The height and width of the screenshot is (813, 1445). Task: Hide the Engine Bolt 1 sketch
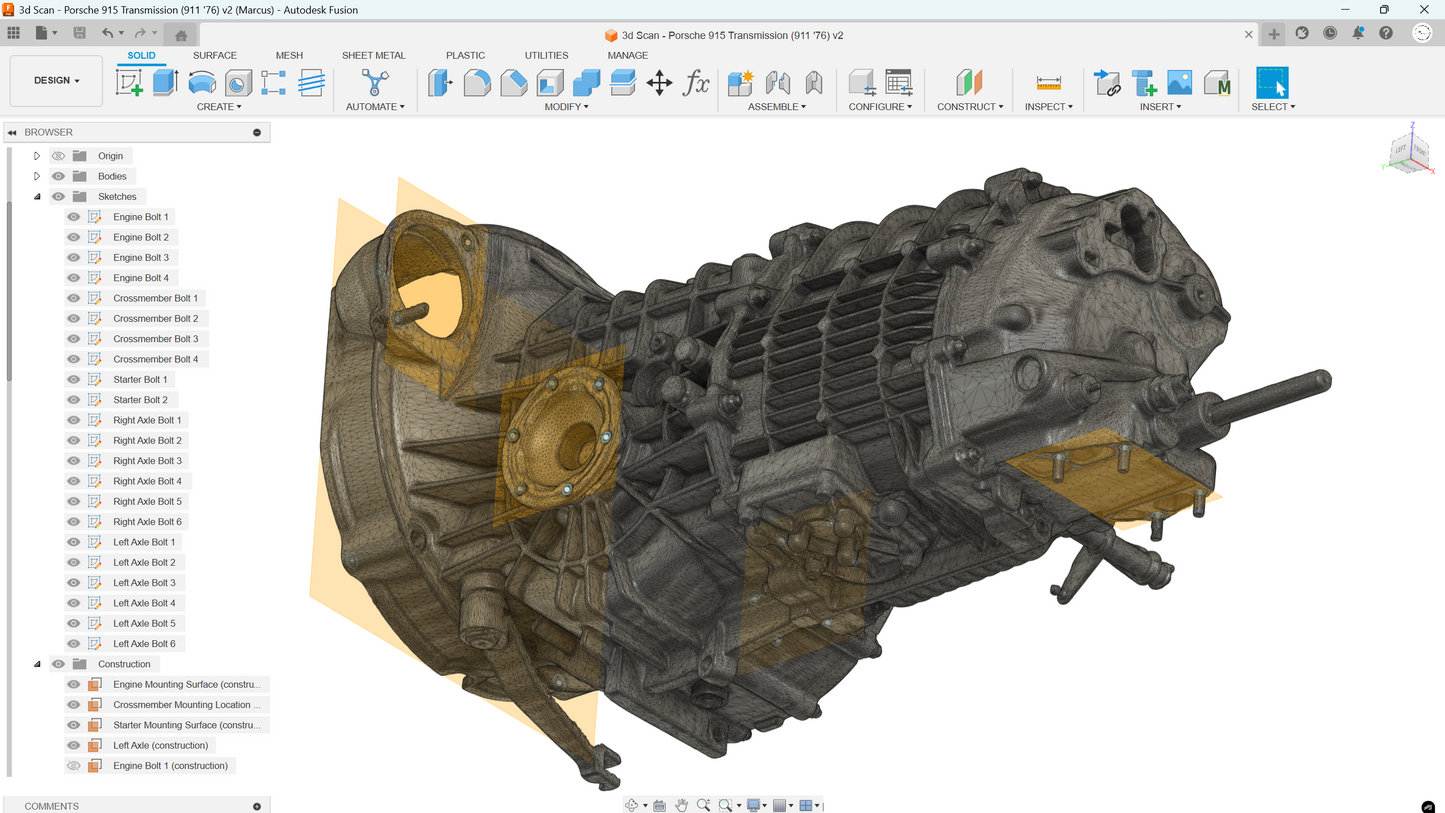(x=74, y=217)
